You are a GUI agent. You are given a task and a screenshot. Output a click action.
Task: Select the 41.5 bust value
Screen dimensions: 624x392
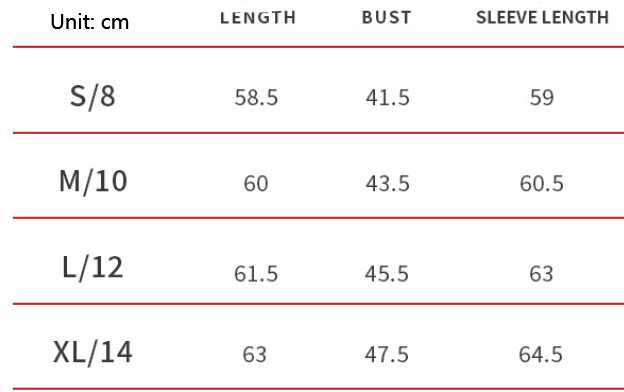click(x=387, y=98)
